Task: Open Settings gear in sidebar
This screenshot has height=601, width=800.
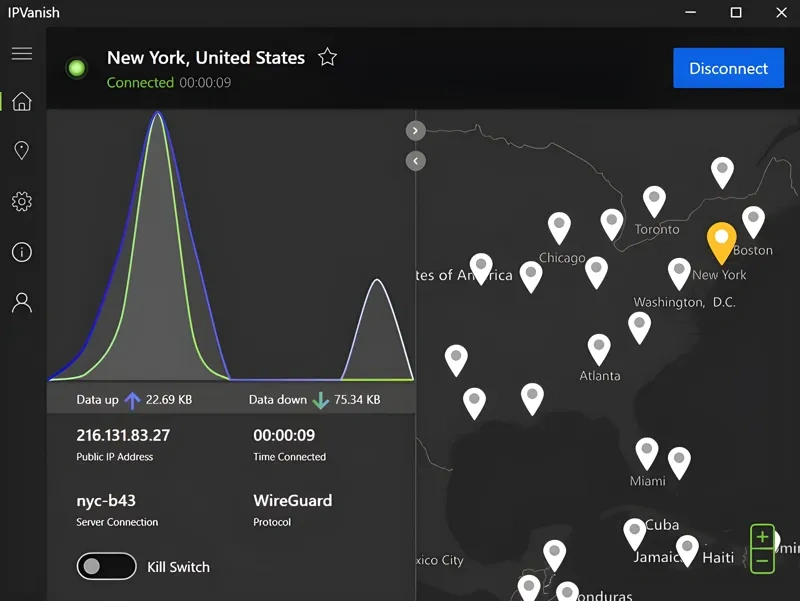Action: click(x=22, y=202)
